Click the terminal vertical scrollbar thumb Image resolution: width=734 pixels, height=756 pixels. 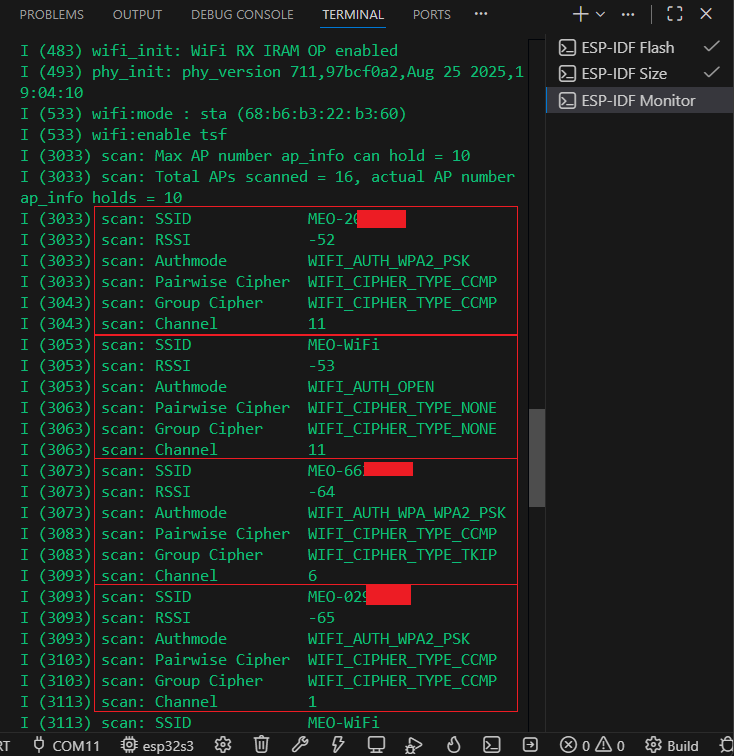537,458
